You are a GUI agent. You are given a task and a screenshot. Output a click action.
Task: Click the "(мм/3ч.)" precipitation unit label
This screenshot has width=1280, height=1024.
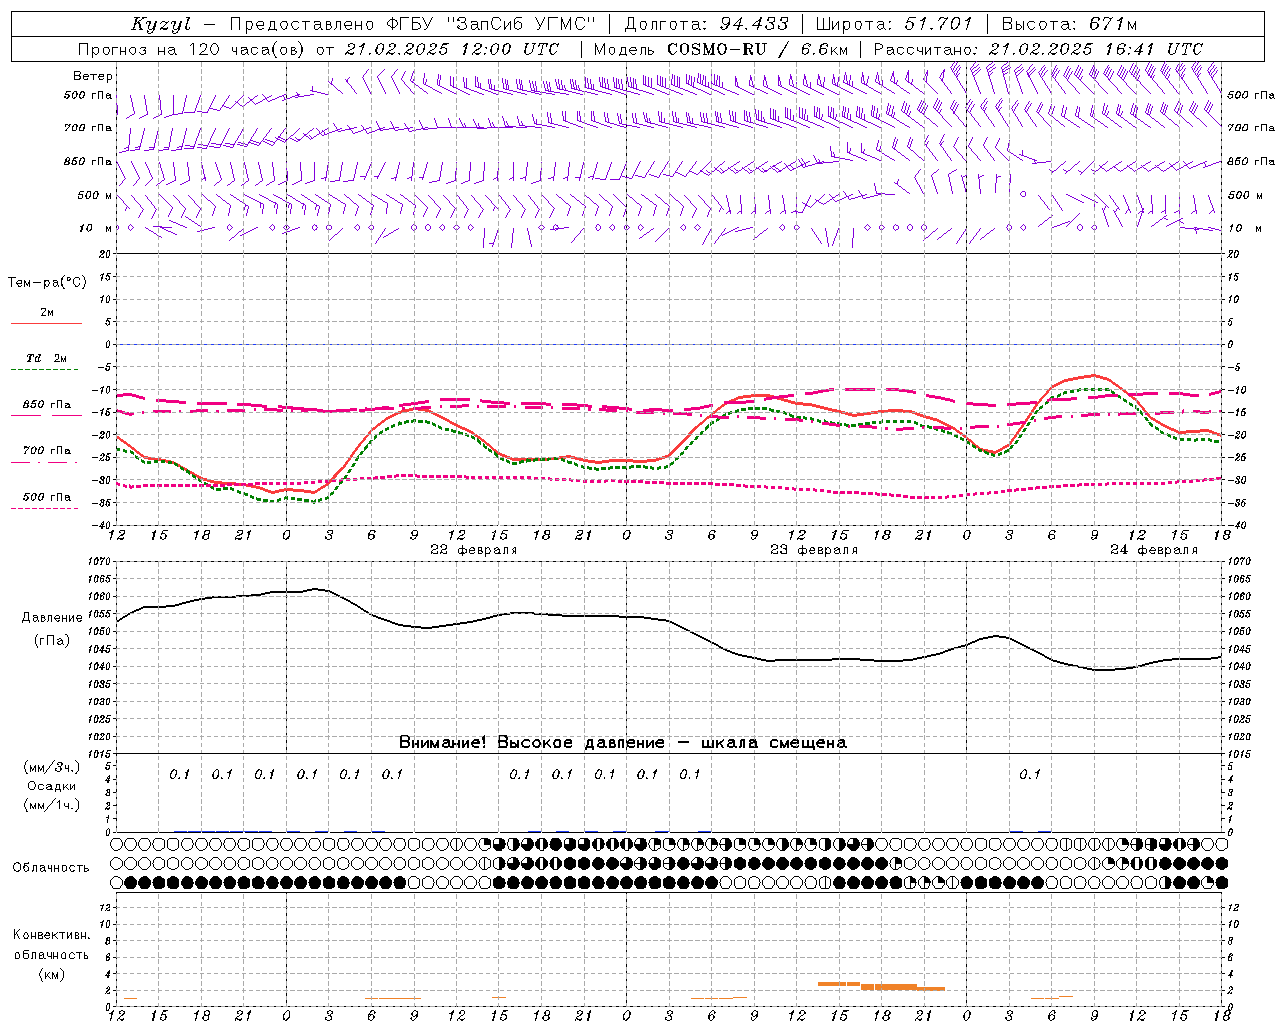52,767
